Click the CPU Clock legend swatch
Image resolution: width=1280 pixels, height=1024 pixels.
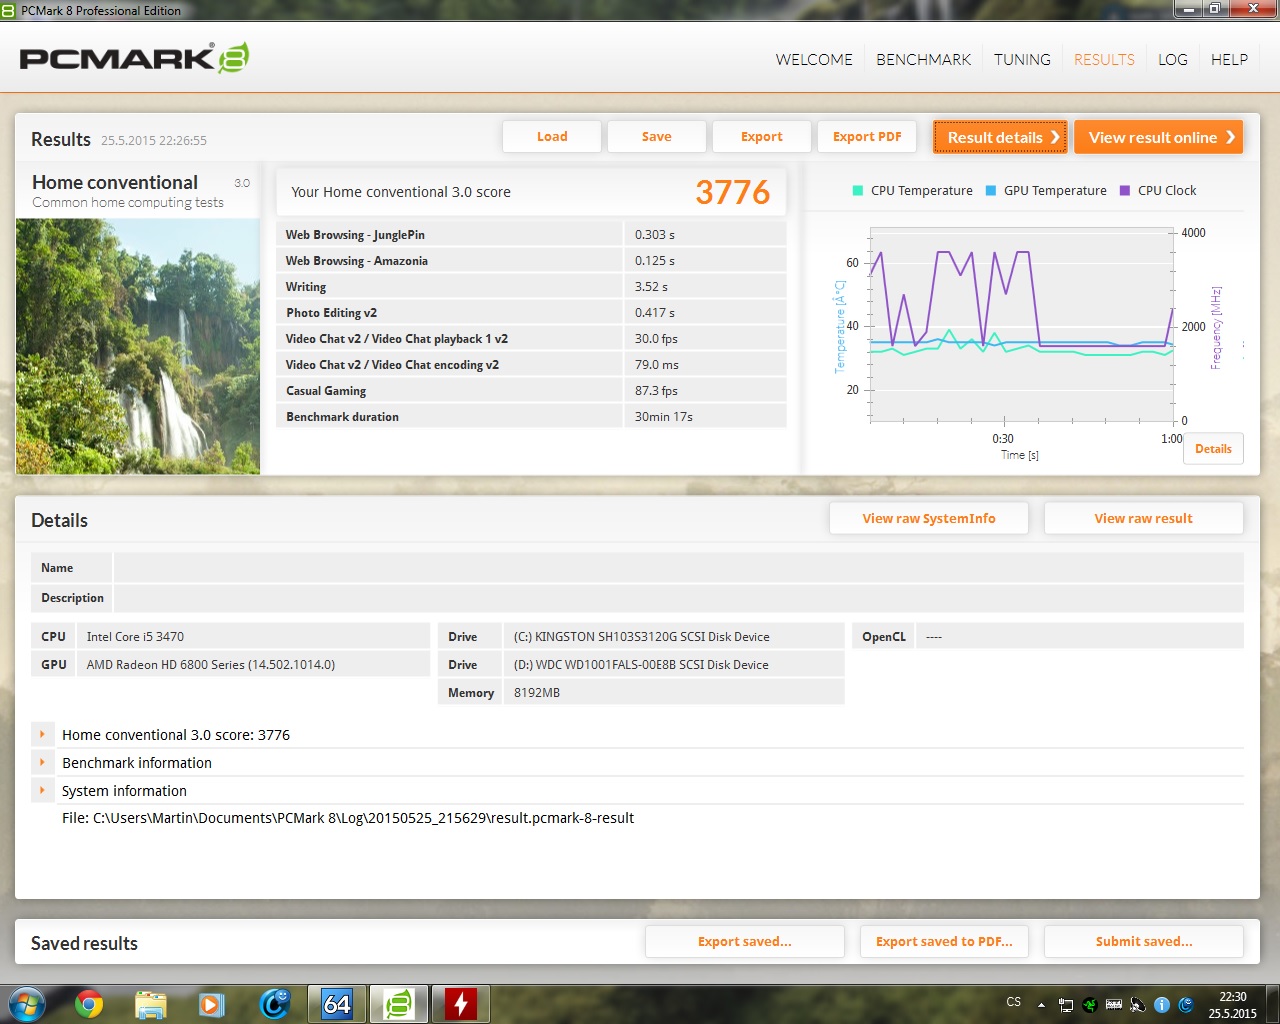pyautogui.click(x=1125, y=191)
